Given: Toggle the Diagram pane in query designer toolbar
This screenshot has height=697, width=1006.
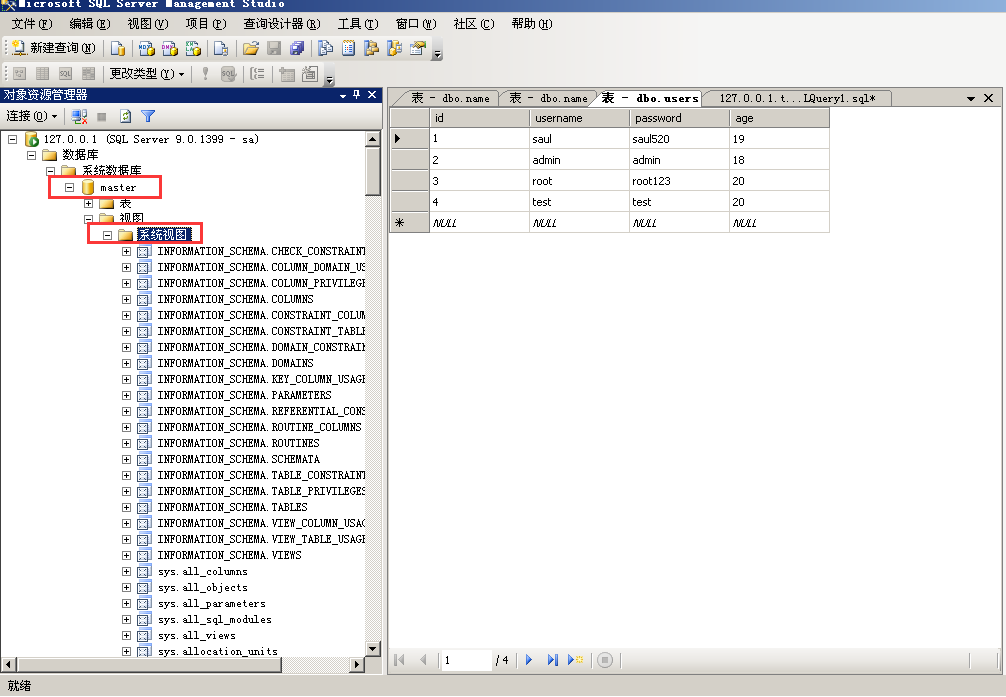Looking at the screenshot, I should tap(19, 74).
